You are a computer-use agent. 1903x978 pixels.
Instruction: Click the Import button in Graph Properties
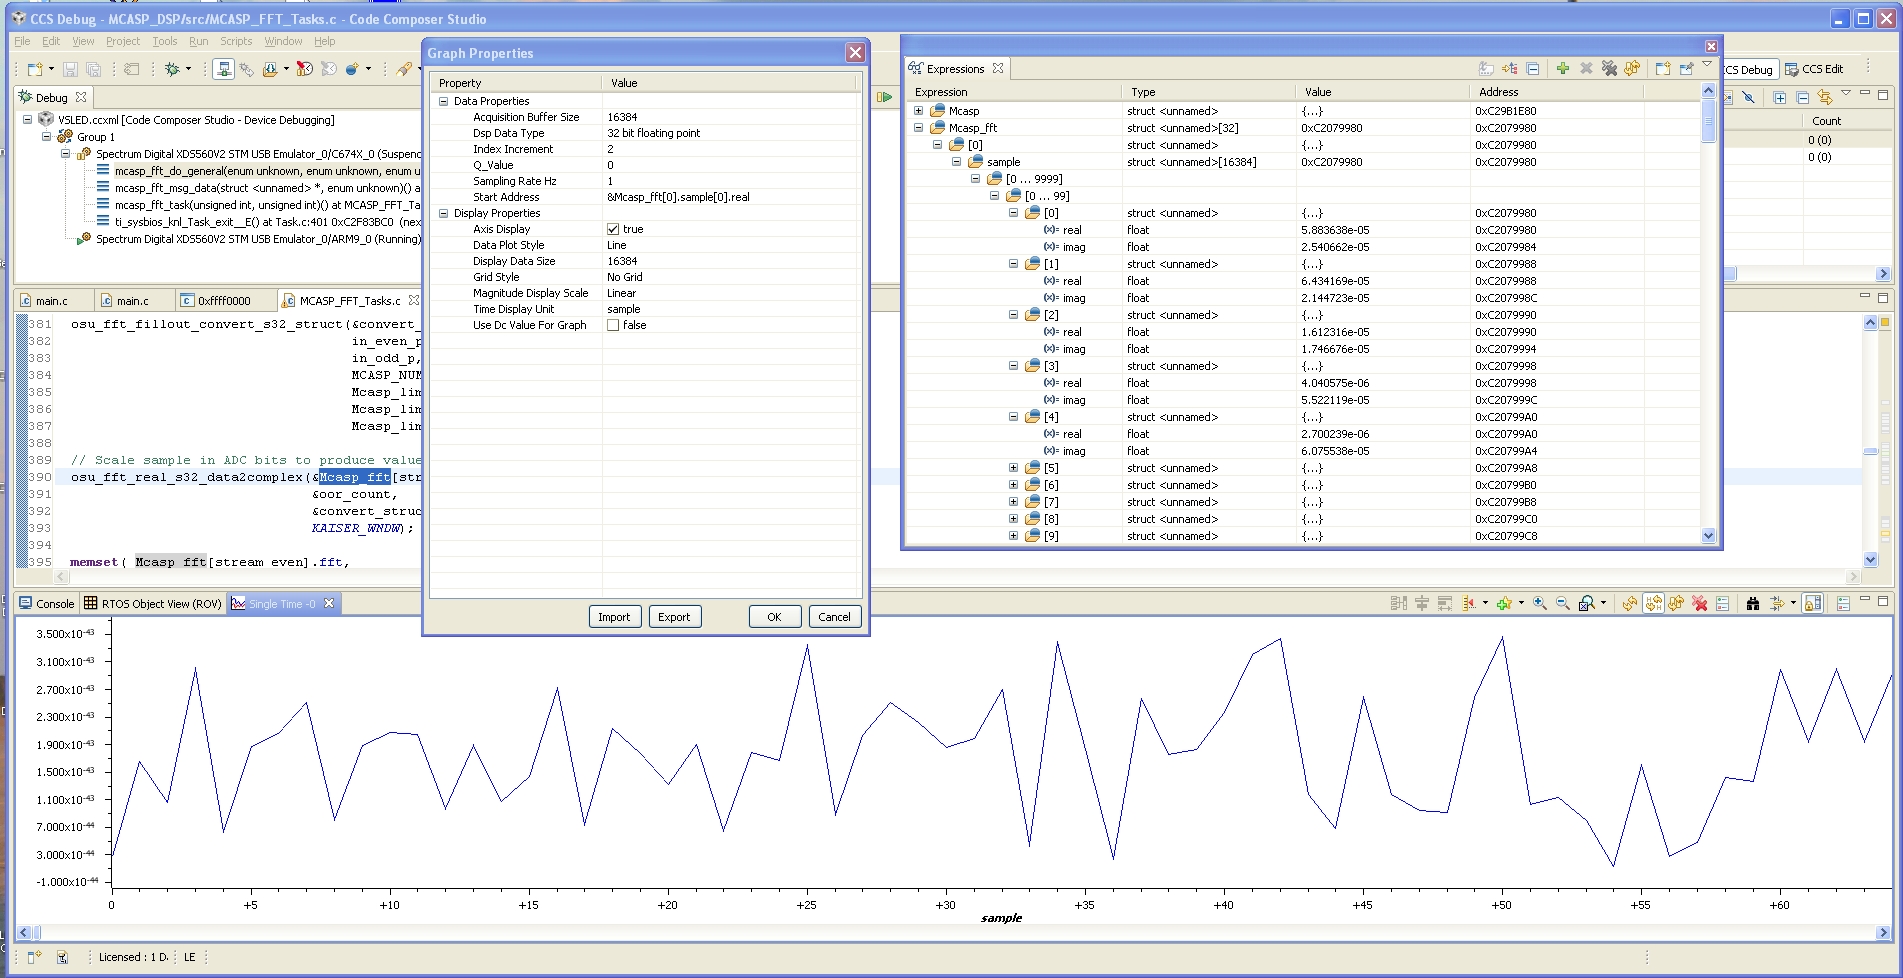614,617
